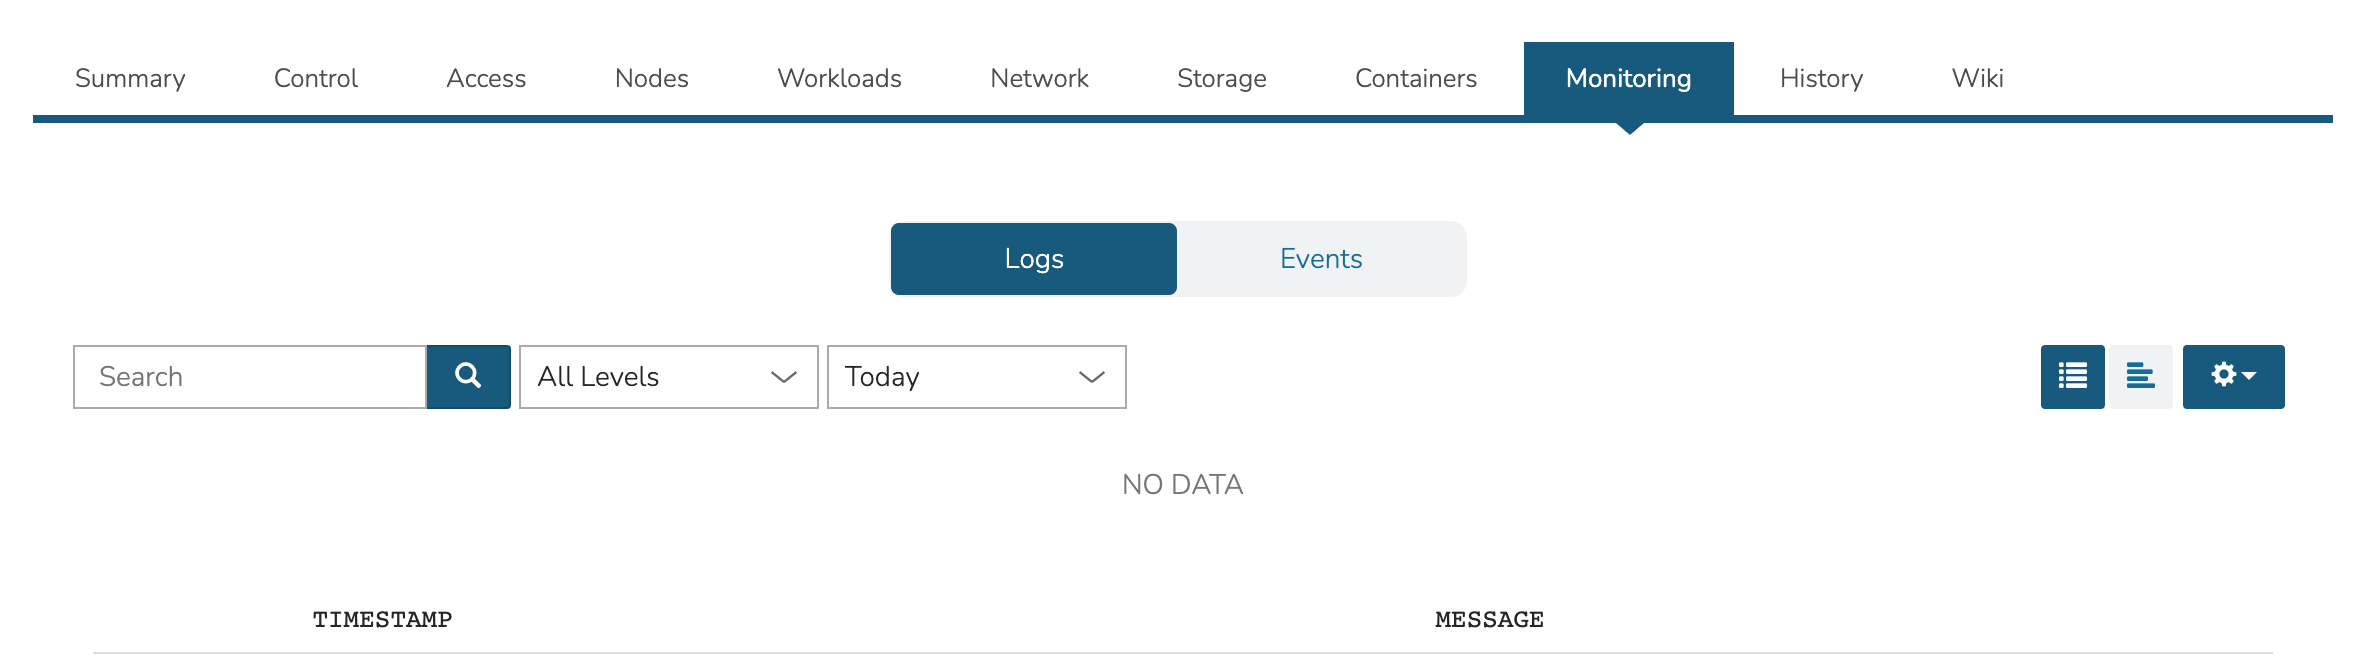Select the list view icon
The image size is (2360, 670).
click(2072, 377)
